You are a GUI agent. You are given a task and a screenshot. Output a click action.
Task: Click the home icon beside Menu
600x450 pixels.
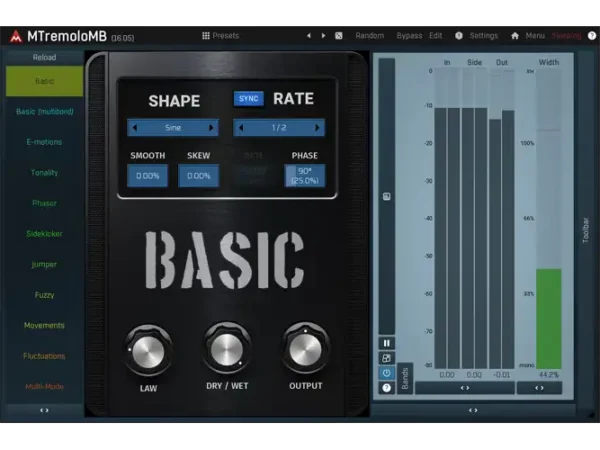point(515,36)
